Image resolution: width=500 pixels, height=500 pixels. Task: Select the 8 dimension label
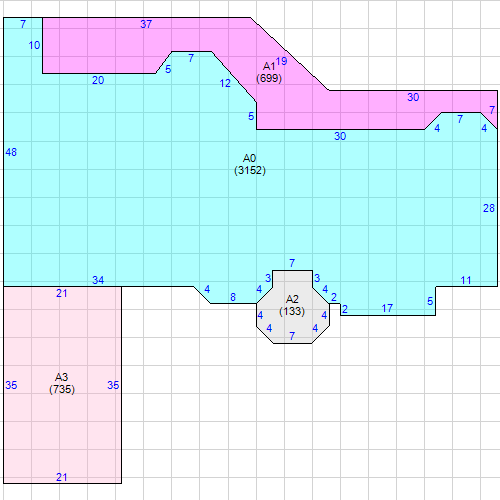[233, 297]
